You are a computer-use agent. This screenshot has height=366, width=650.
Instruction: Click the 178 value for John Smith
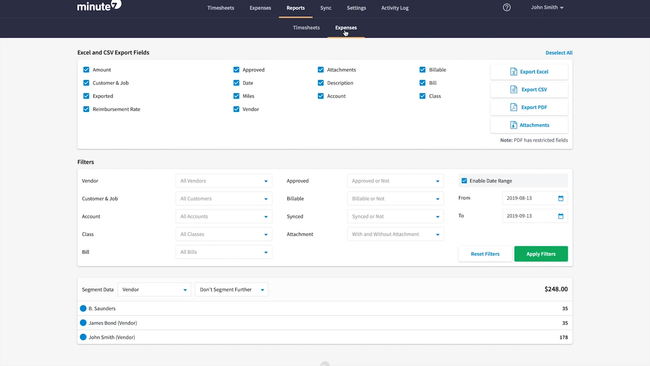(563, 337)
